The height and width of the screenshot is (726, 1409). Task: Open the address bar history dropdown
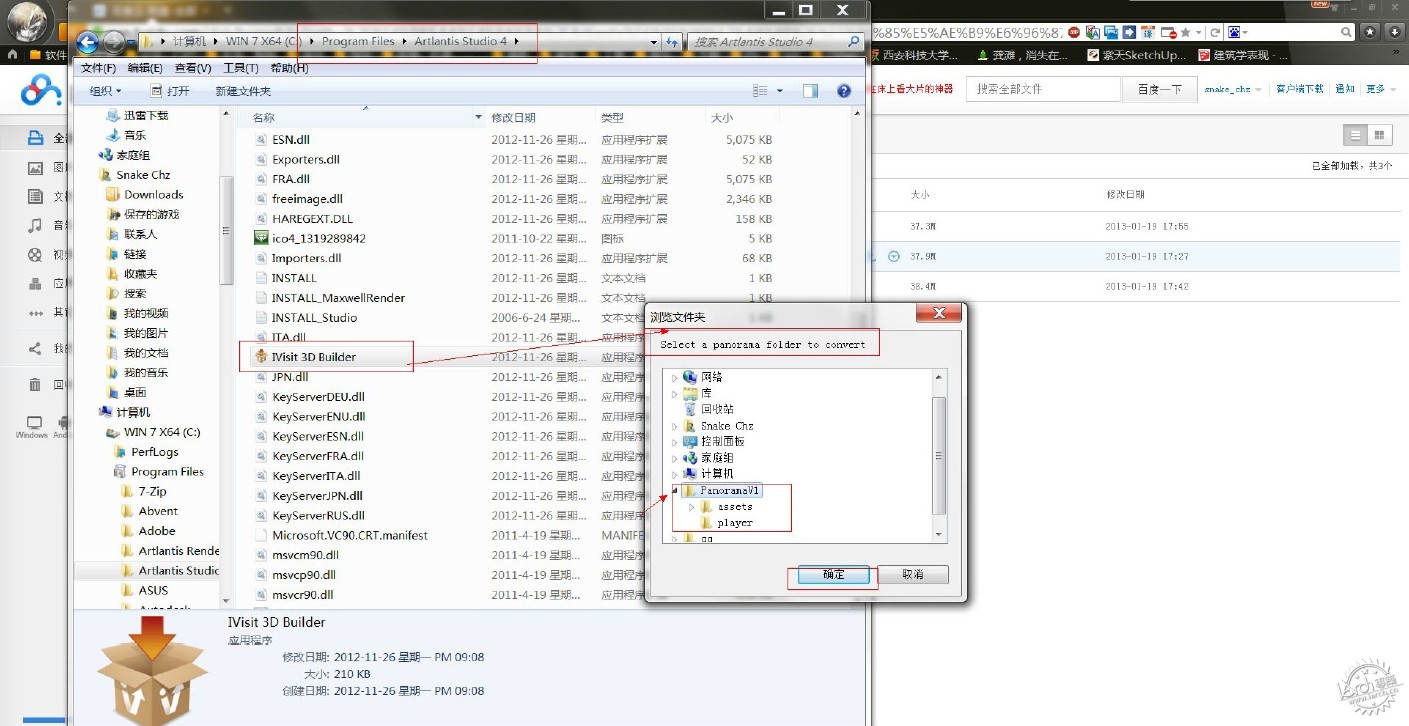click(x=654, y=42)
